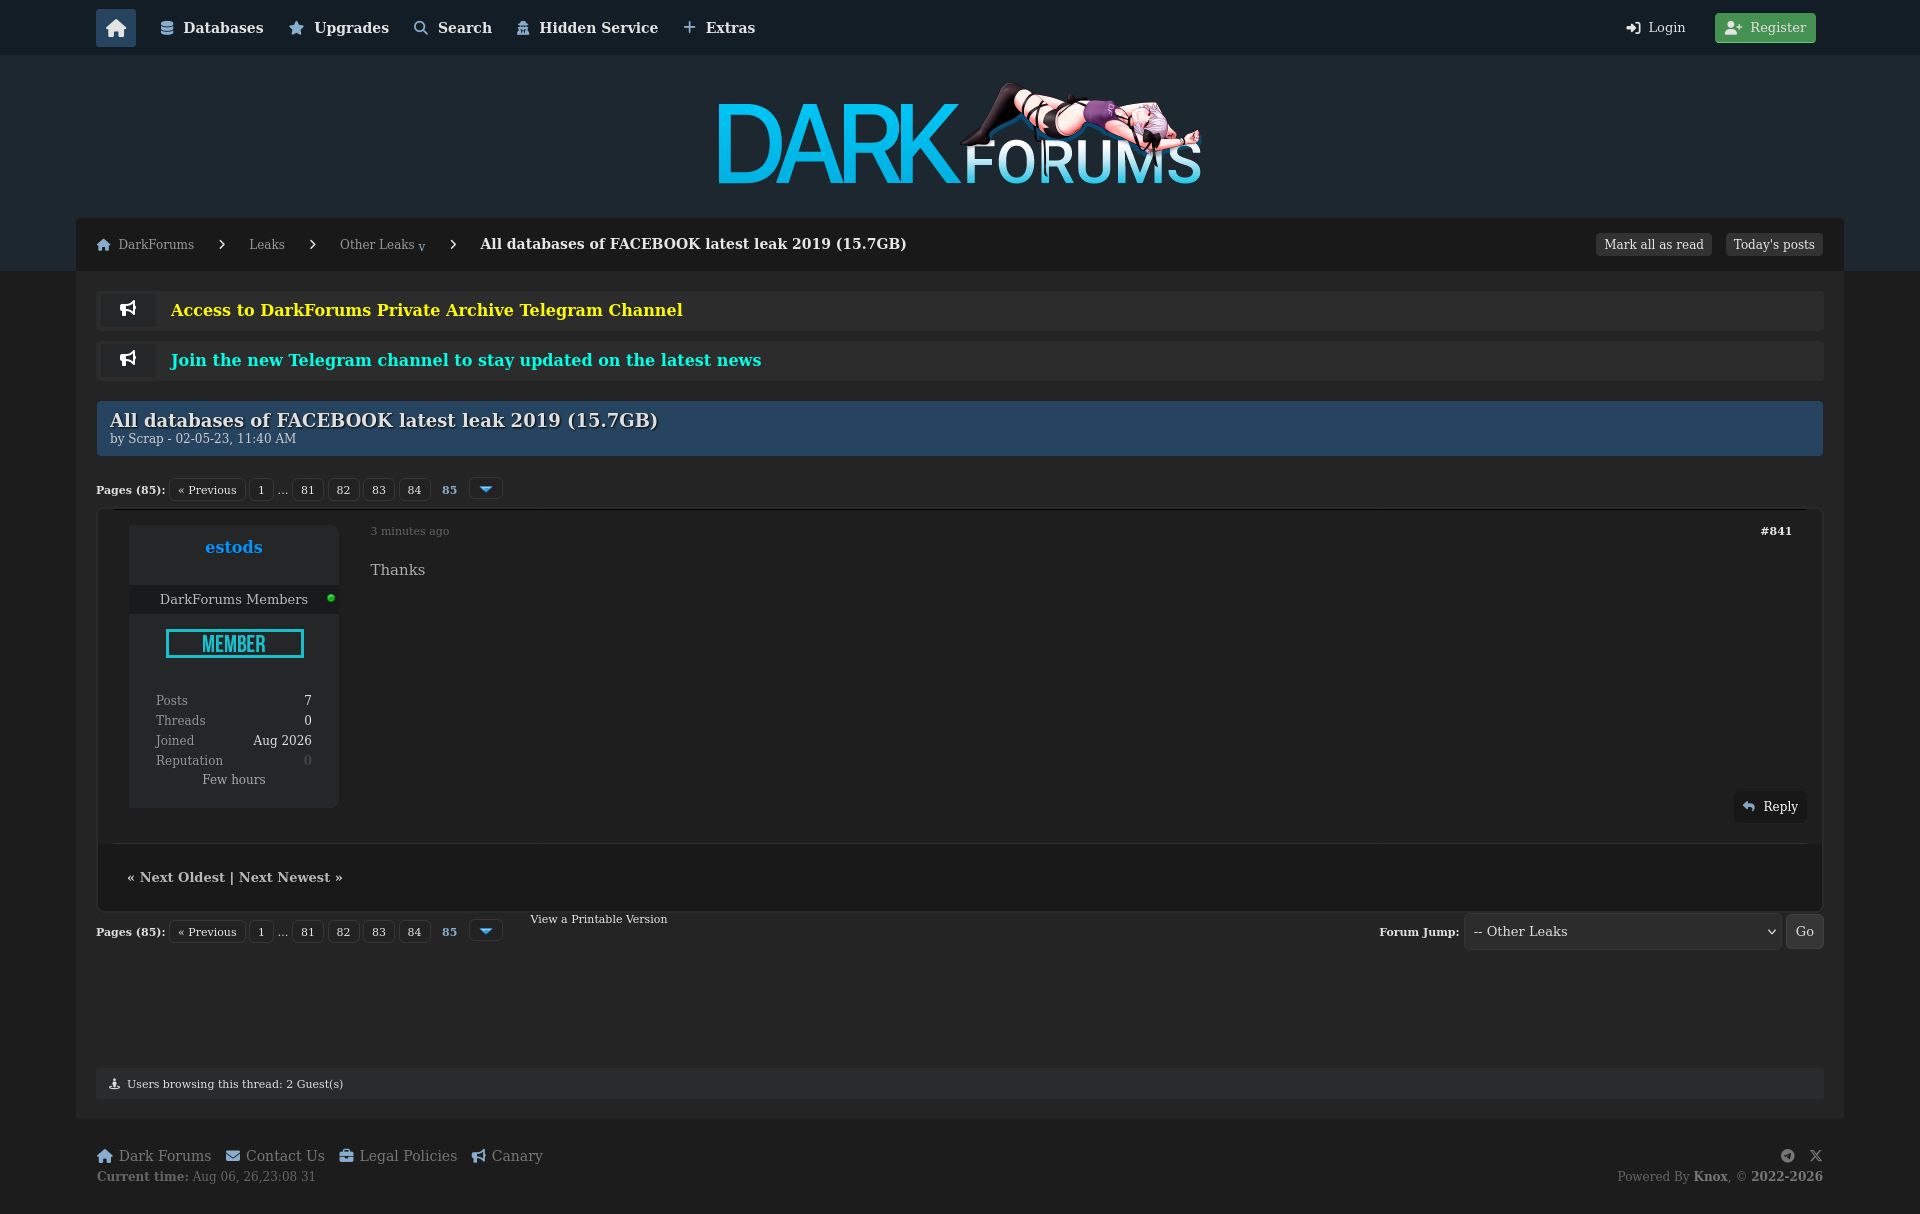
Task: Open the Databases menu
Action: tap(212, 28)
